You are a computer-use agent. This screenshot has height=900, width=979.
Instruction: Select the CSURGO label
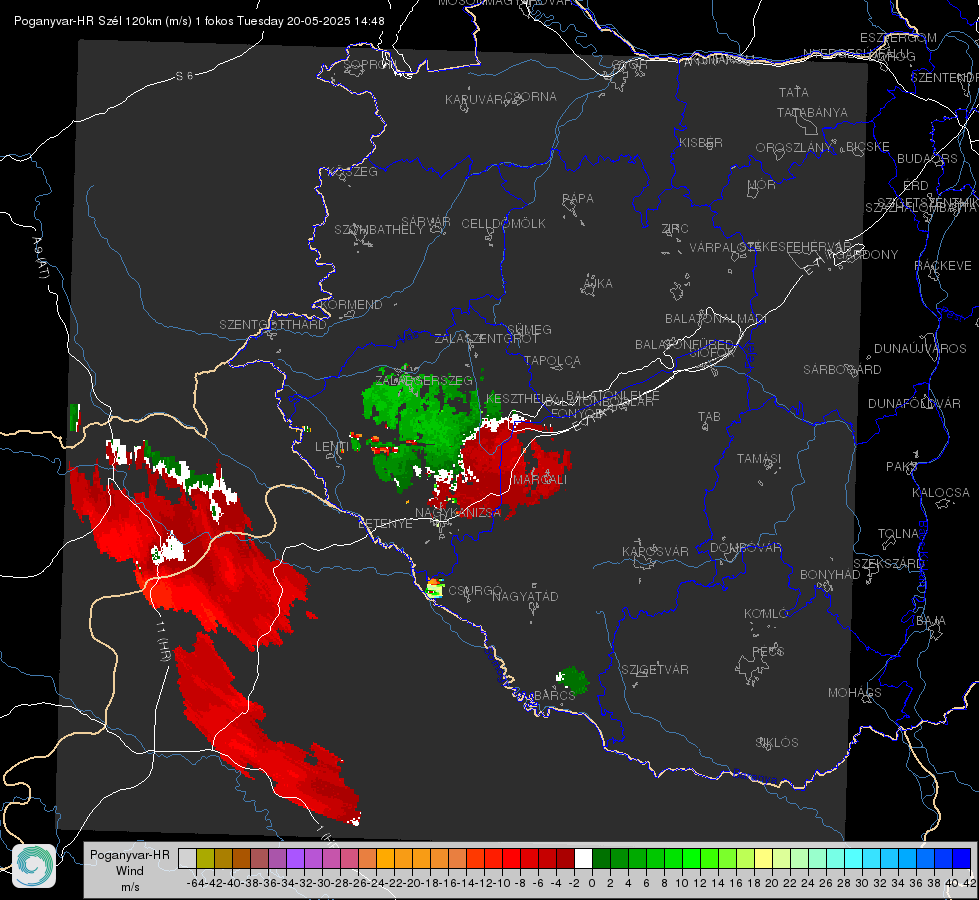tap(475, 591)
